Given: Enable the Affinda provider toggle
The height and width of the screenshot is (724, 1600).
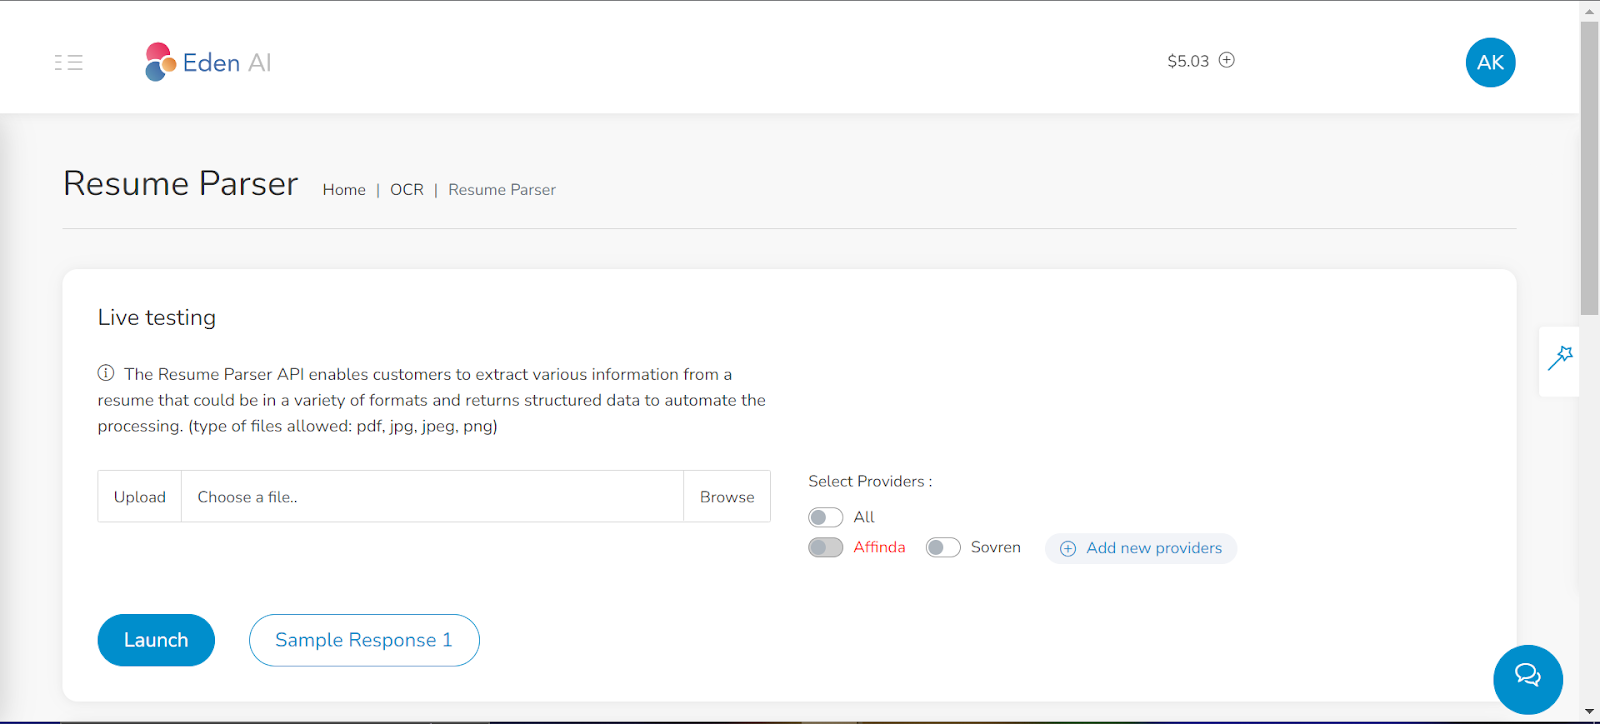Looking at the screenshot, I should (x=825, y=547).
